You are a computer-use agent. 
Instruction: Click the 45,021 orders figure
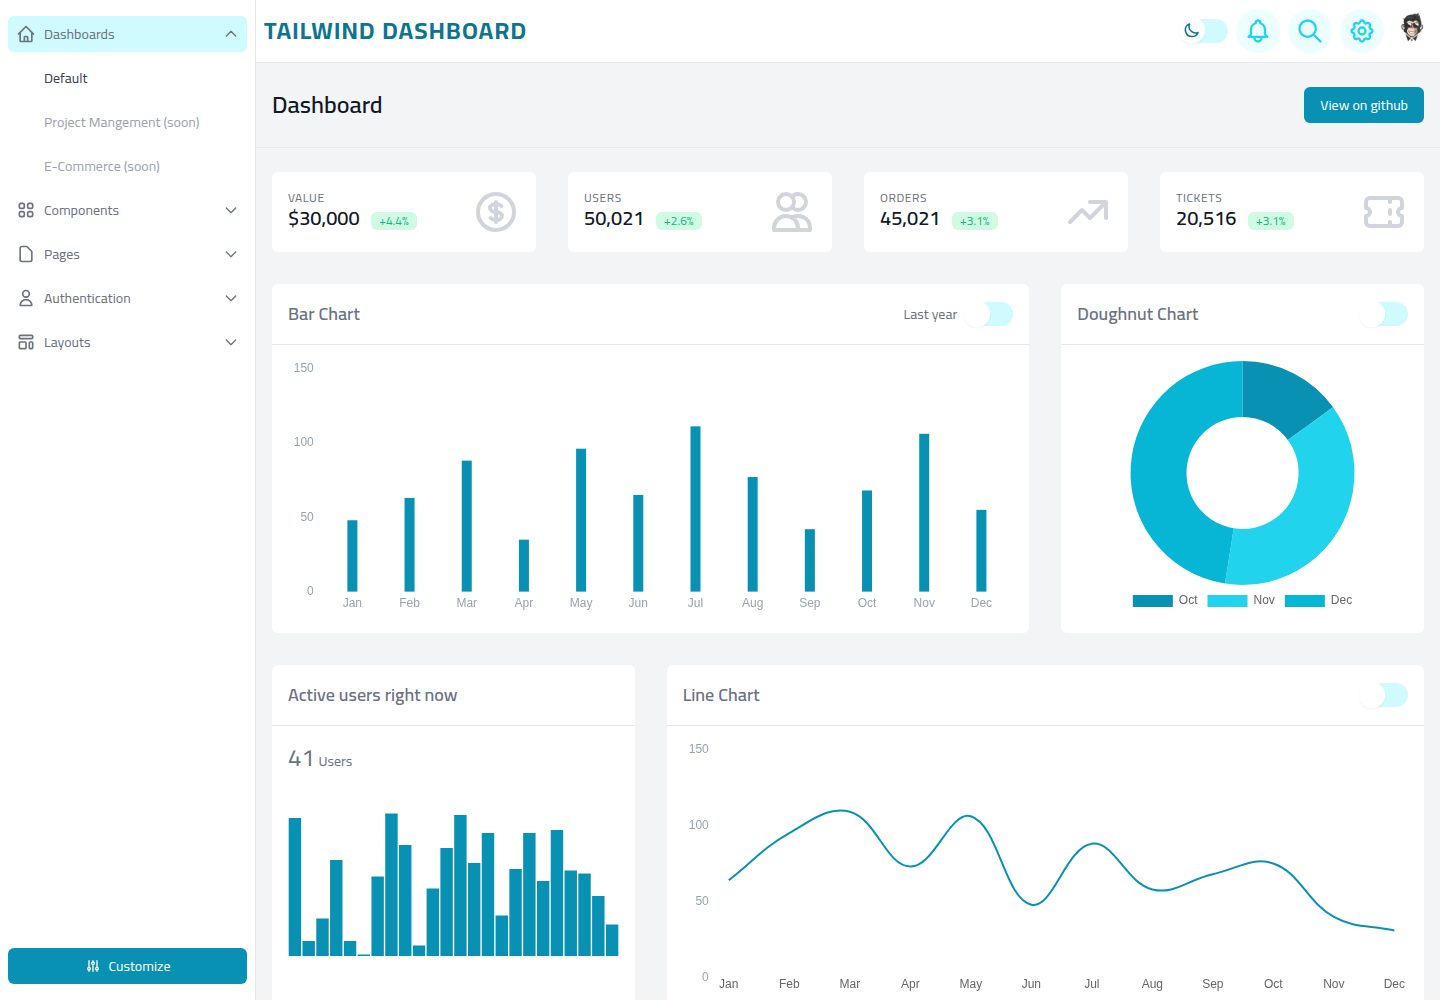point(910,218)
